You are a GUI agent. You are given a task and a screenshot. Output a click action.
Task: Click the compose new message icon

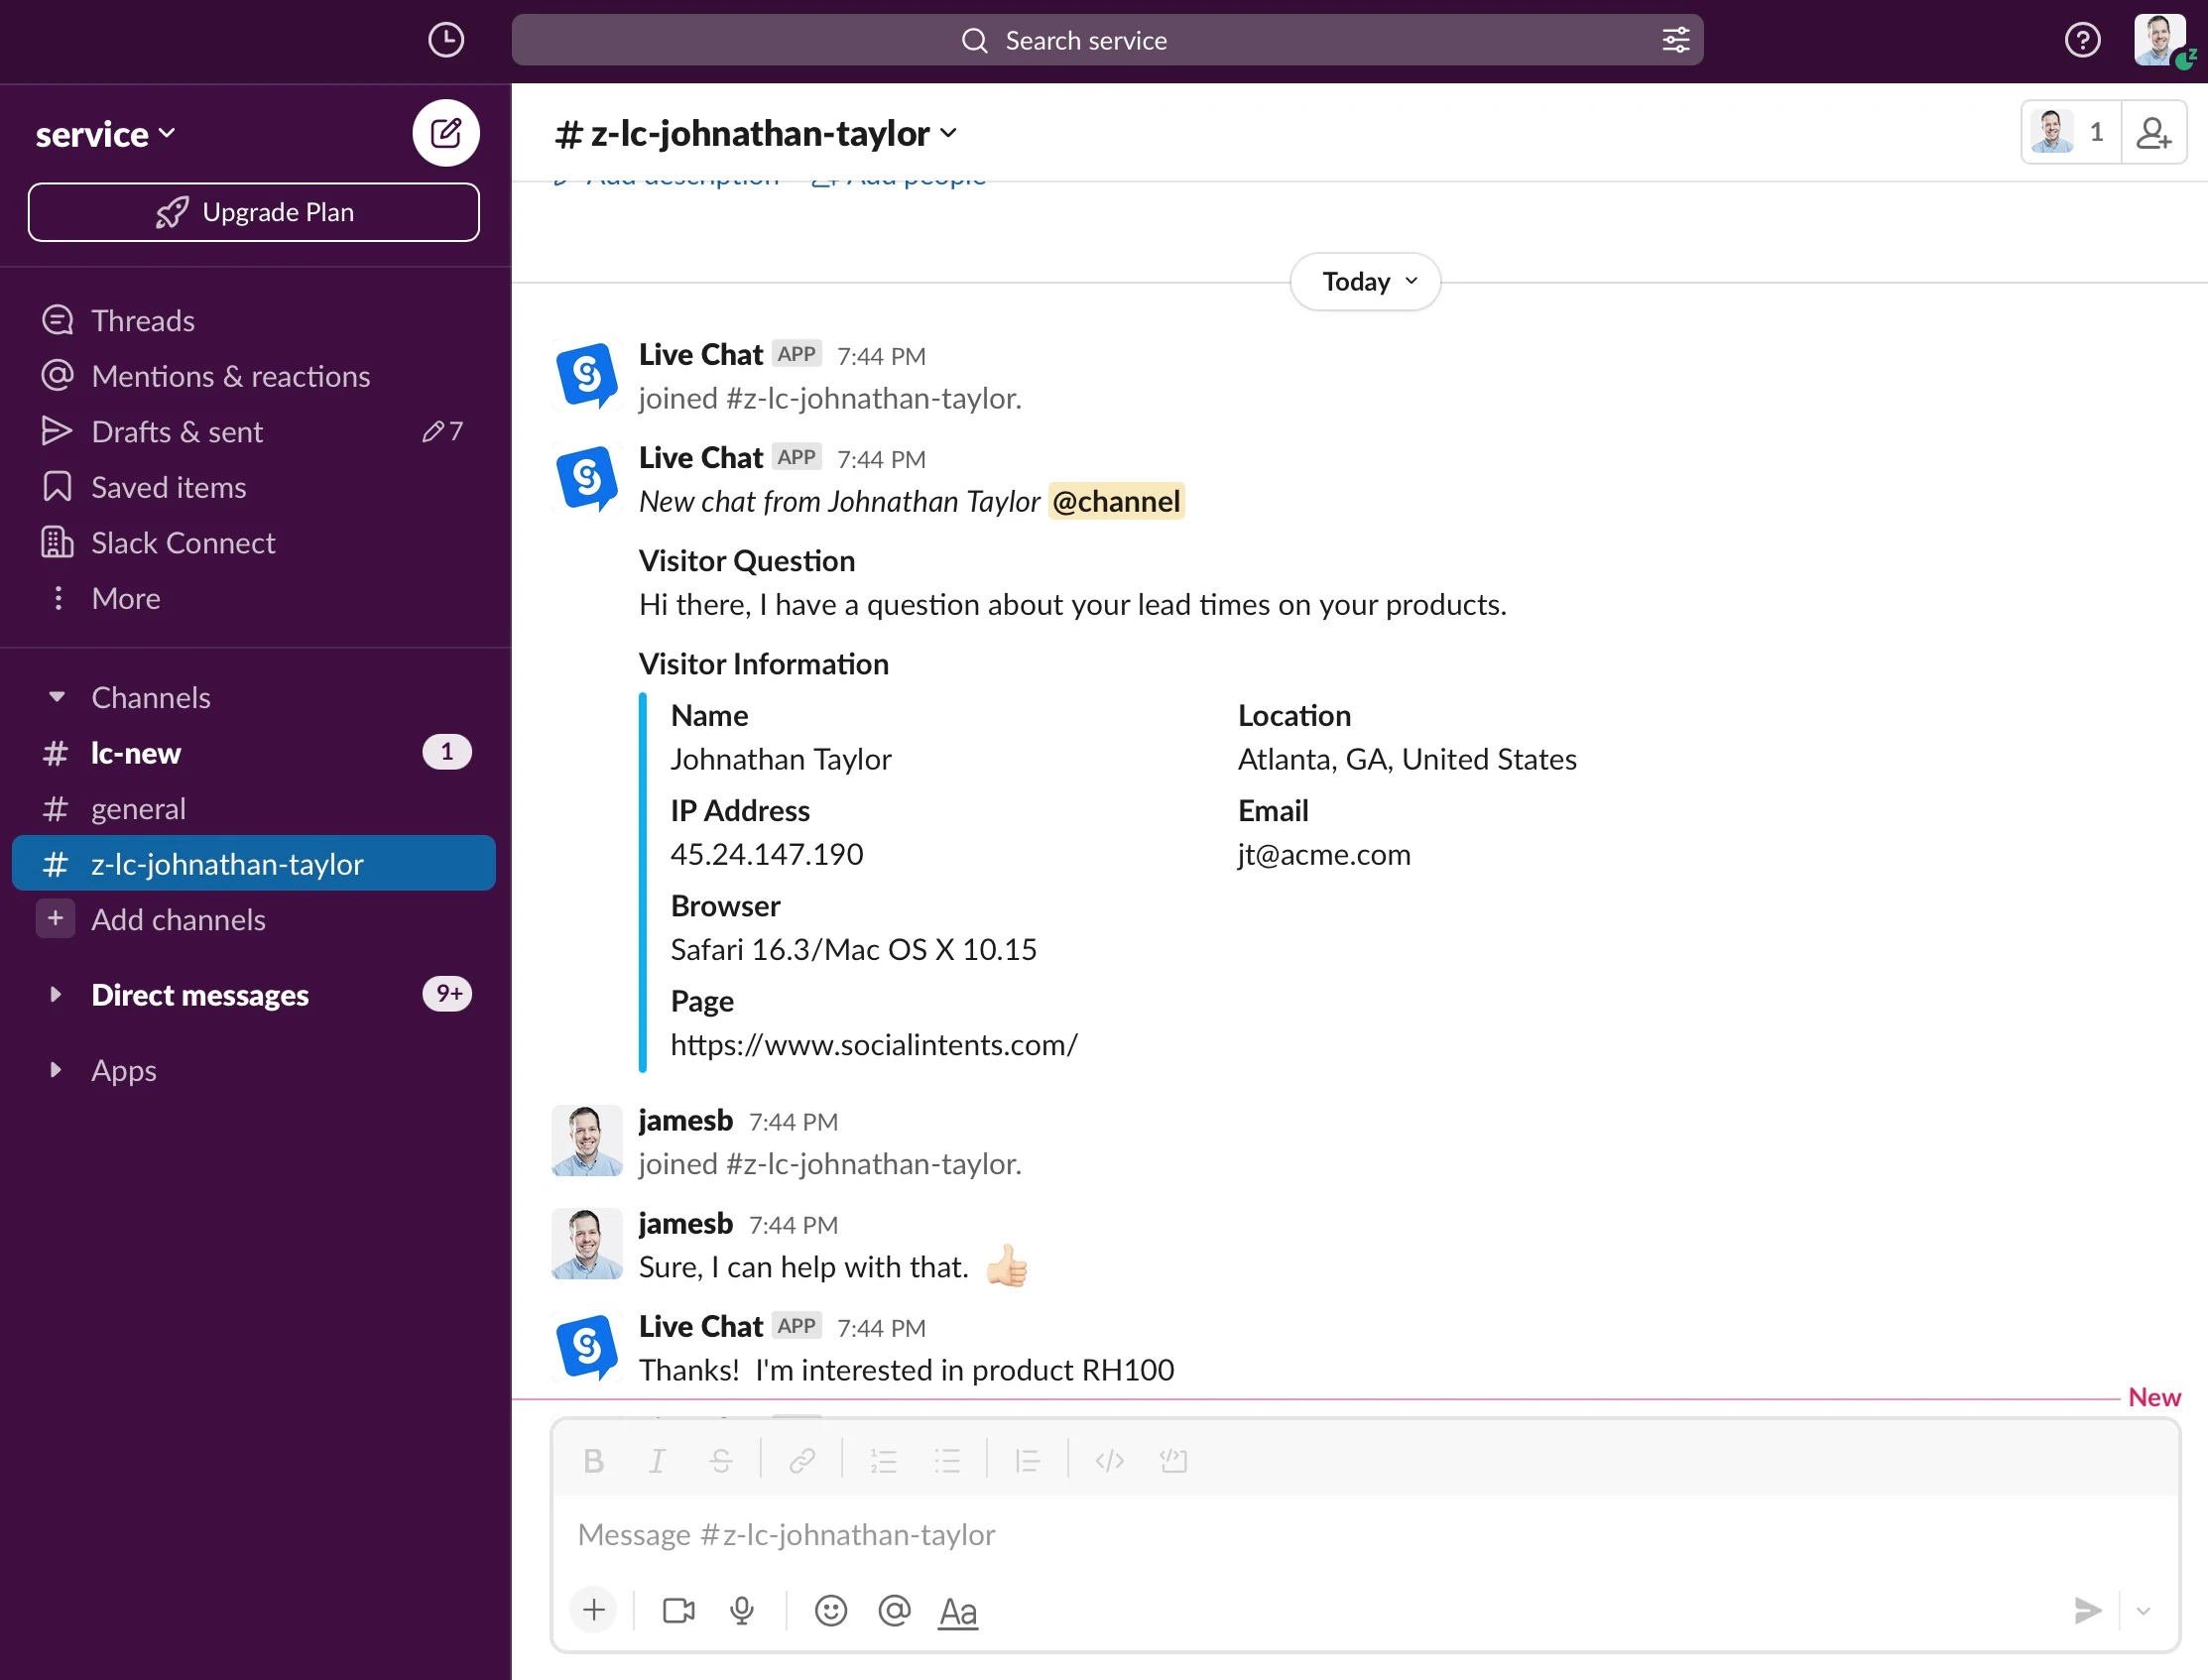pyautogui.click(x=444, y=131)
